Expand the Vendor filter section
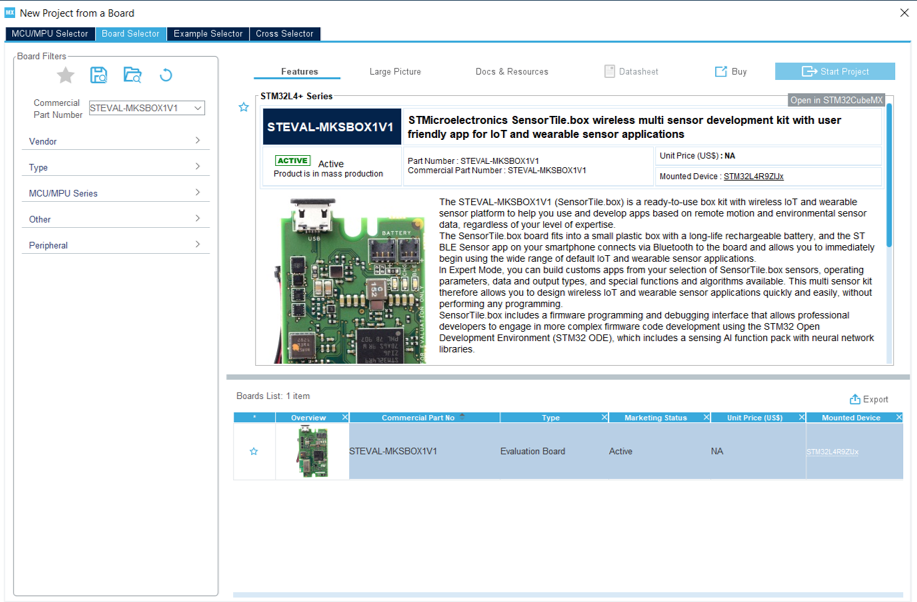Screen dimensions: 917x602 click(x=116, y=141)
